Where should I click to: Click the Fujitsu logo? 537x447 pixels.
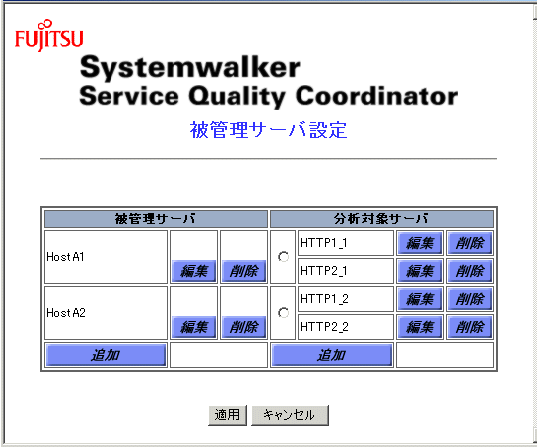coord(49,35)
